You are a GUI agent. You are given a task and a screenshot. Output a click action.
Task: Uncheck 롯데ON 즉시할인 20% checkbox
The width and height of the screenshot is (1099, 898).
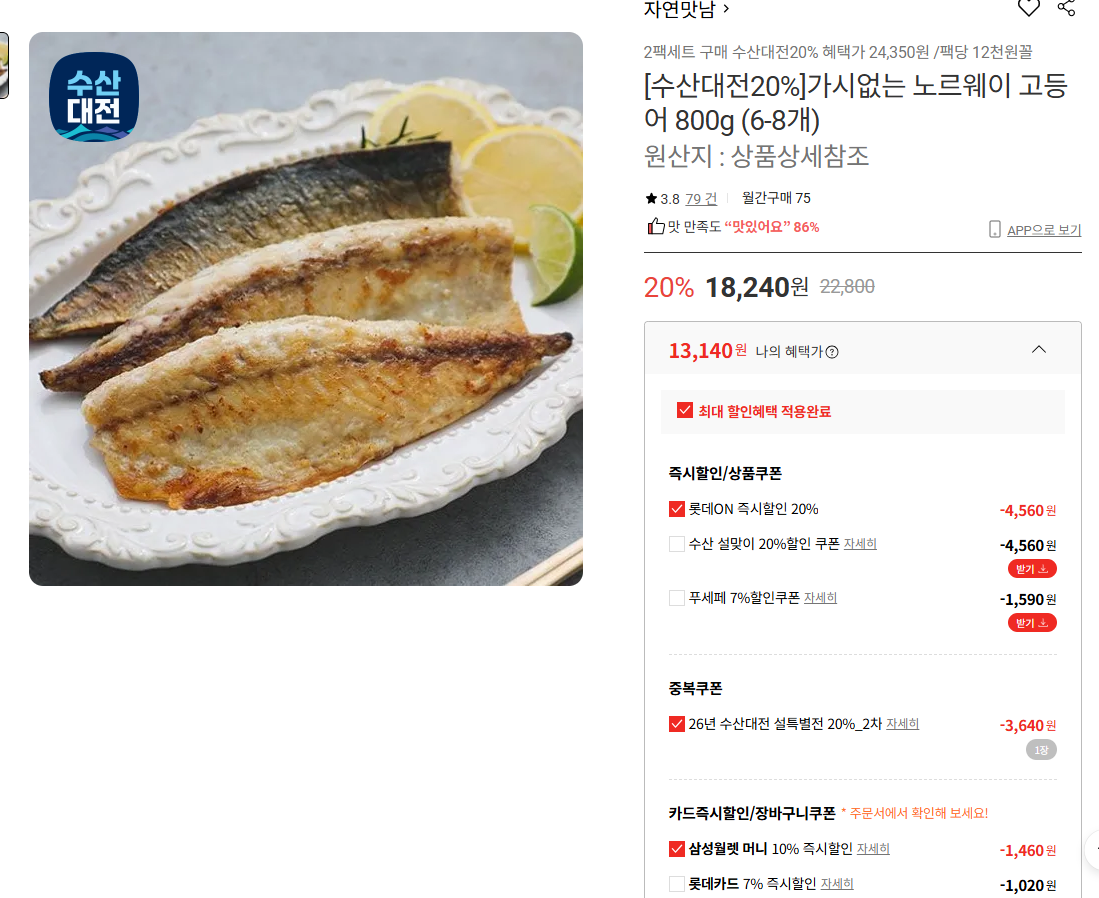coord(676,509)
